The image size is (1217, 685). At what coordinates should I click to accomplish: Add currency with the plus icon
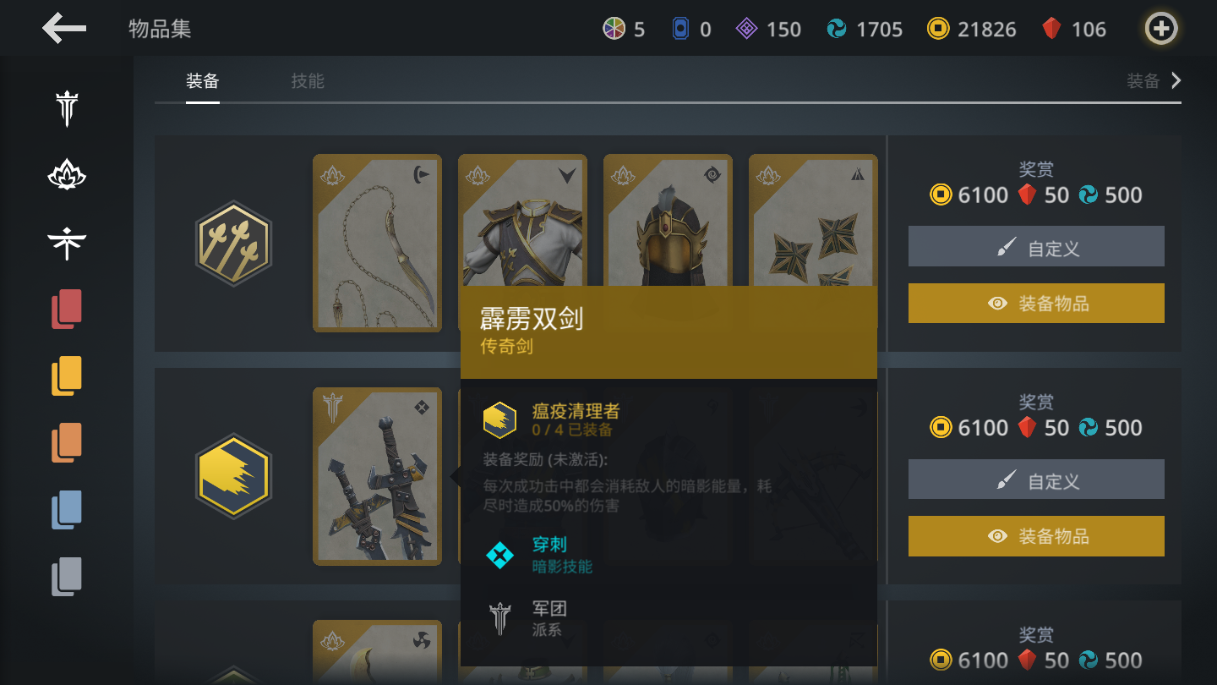[1160, 29]
